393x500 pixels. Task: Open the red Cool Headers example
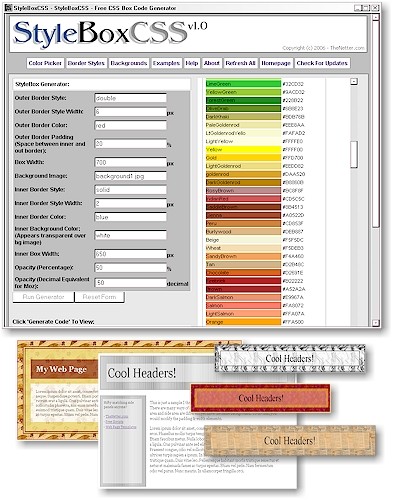point(261,398)
